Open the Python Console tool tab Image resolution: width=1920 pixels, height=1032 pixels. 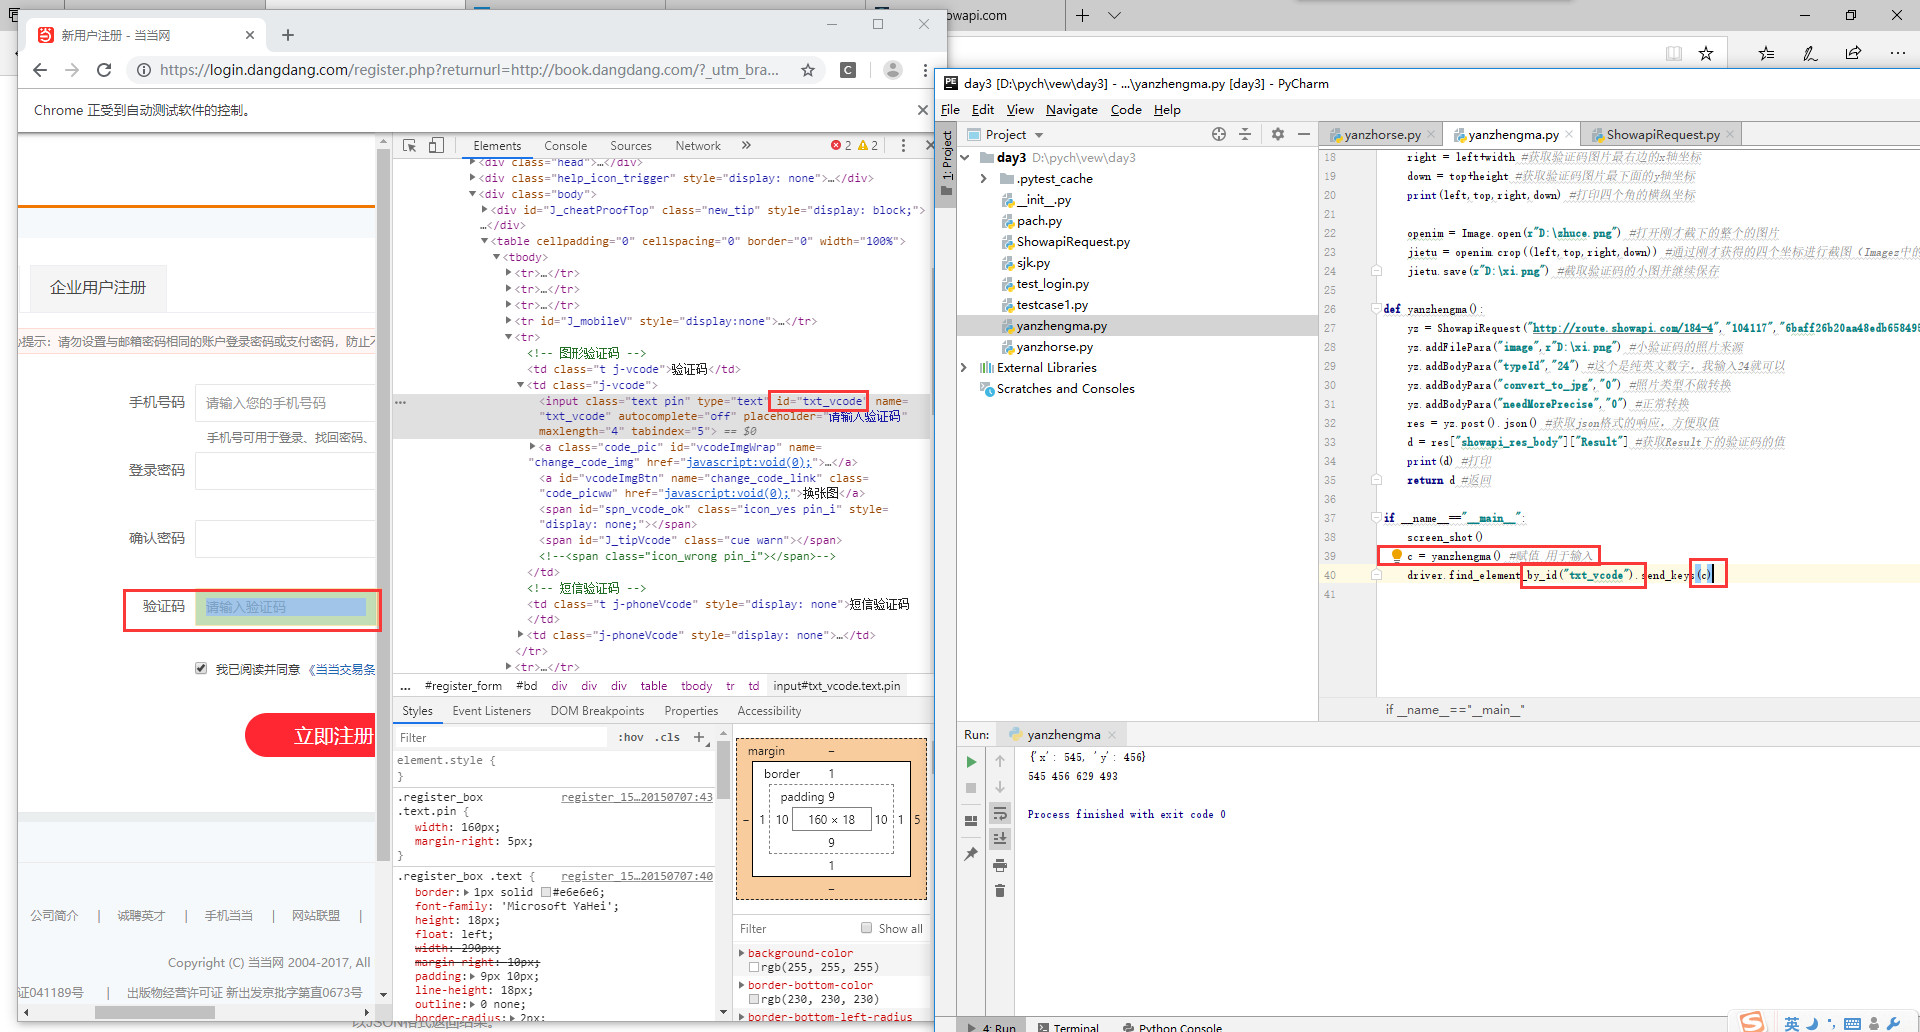(x=1172, y=1026)
